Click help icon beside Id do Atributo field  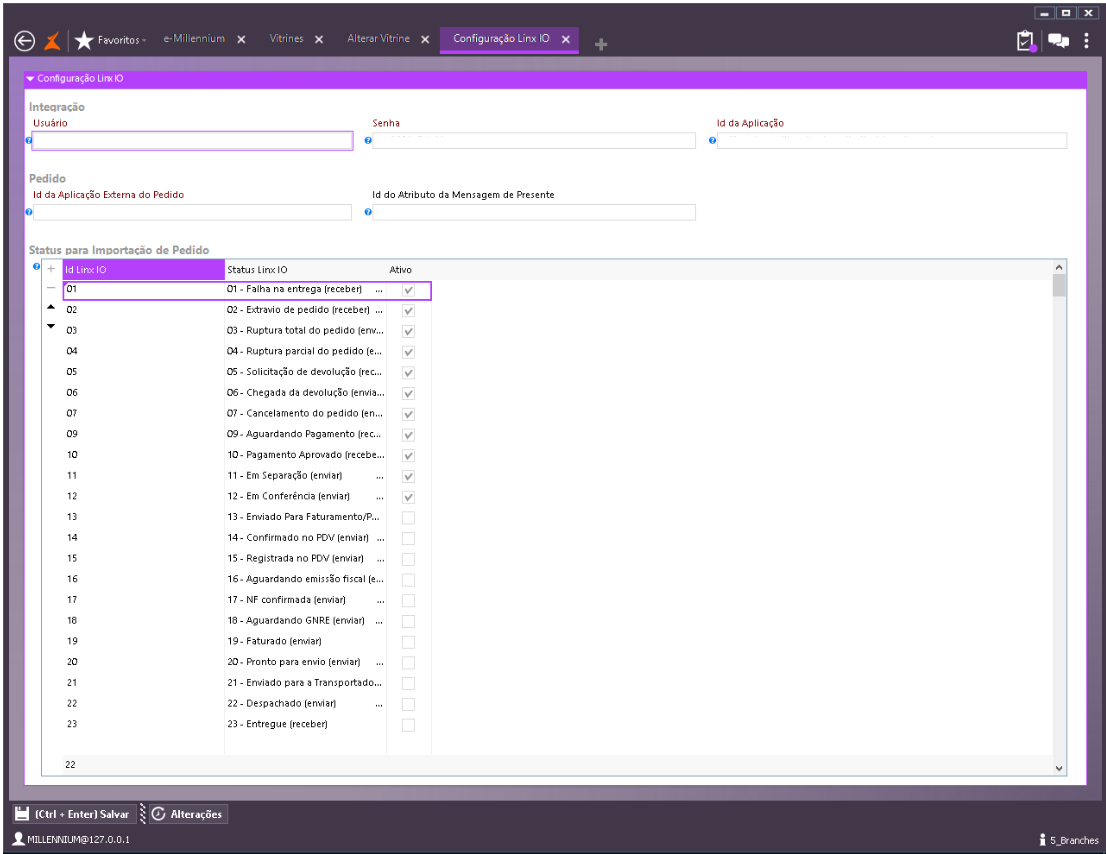click(368, 212)
